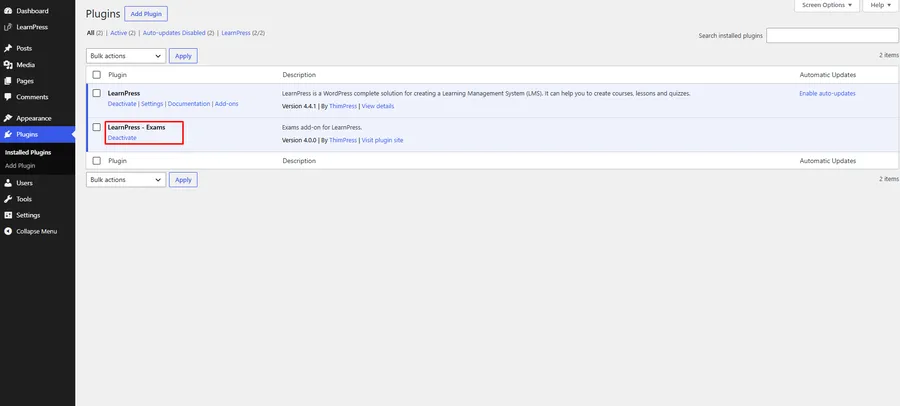
Task: Click the Dashboard icon in sidebar
Action: coord(8,11)
